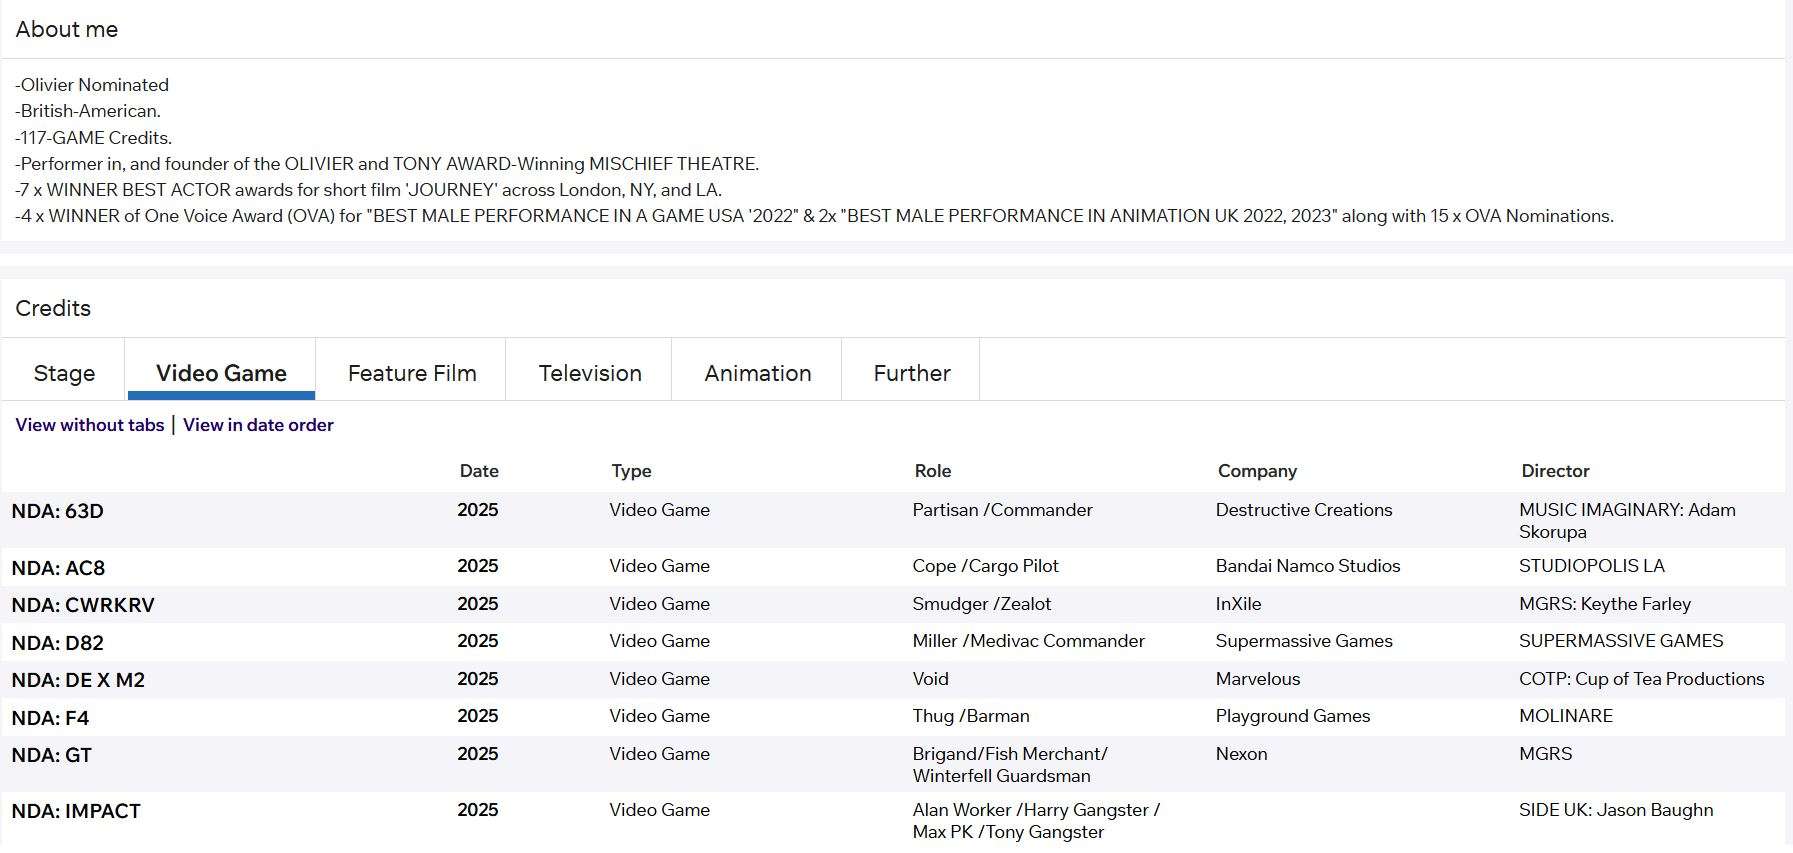The width and height of the screenshot is (1793, 853).
Task: Click the Role column header
Action: (x=933, y=471)
